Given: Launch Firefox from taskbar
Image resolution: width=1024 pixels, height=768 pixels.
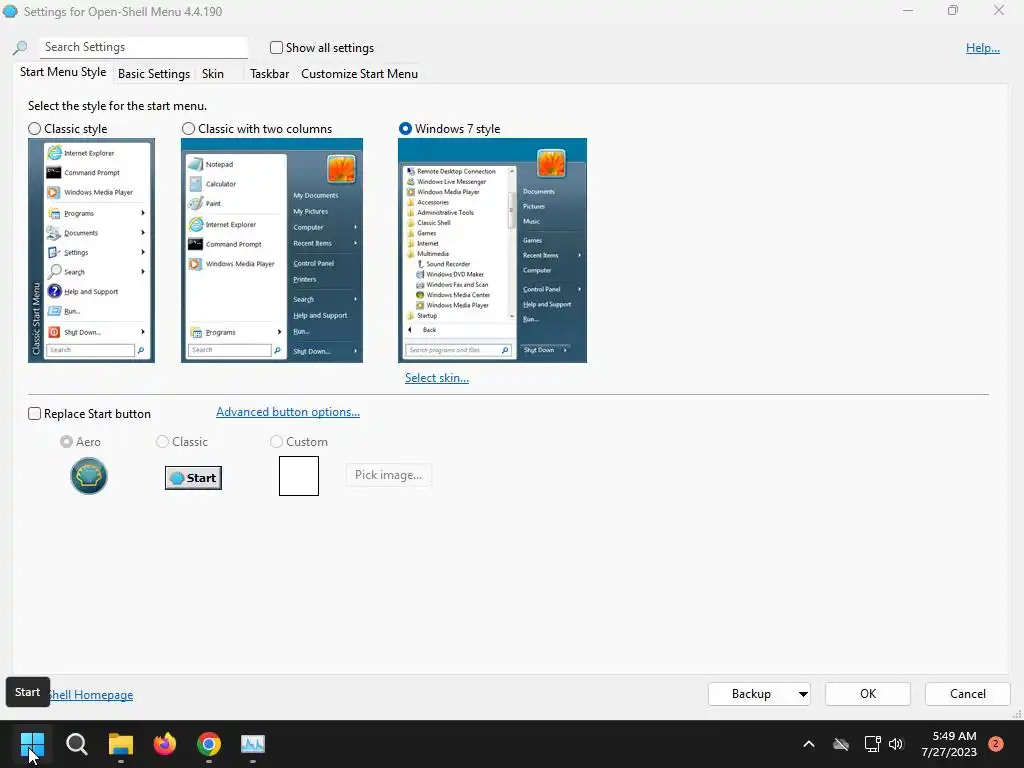Looking at the screenshot, I should coord(165,744).
